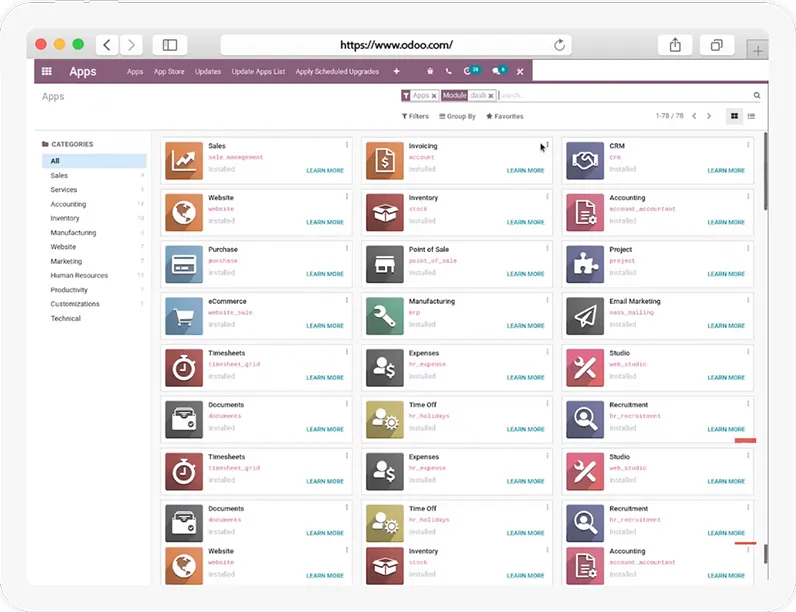Switch to Kanban view

click(734, 116)
